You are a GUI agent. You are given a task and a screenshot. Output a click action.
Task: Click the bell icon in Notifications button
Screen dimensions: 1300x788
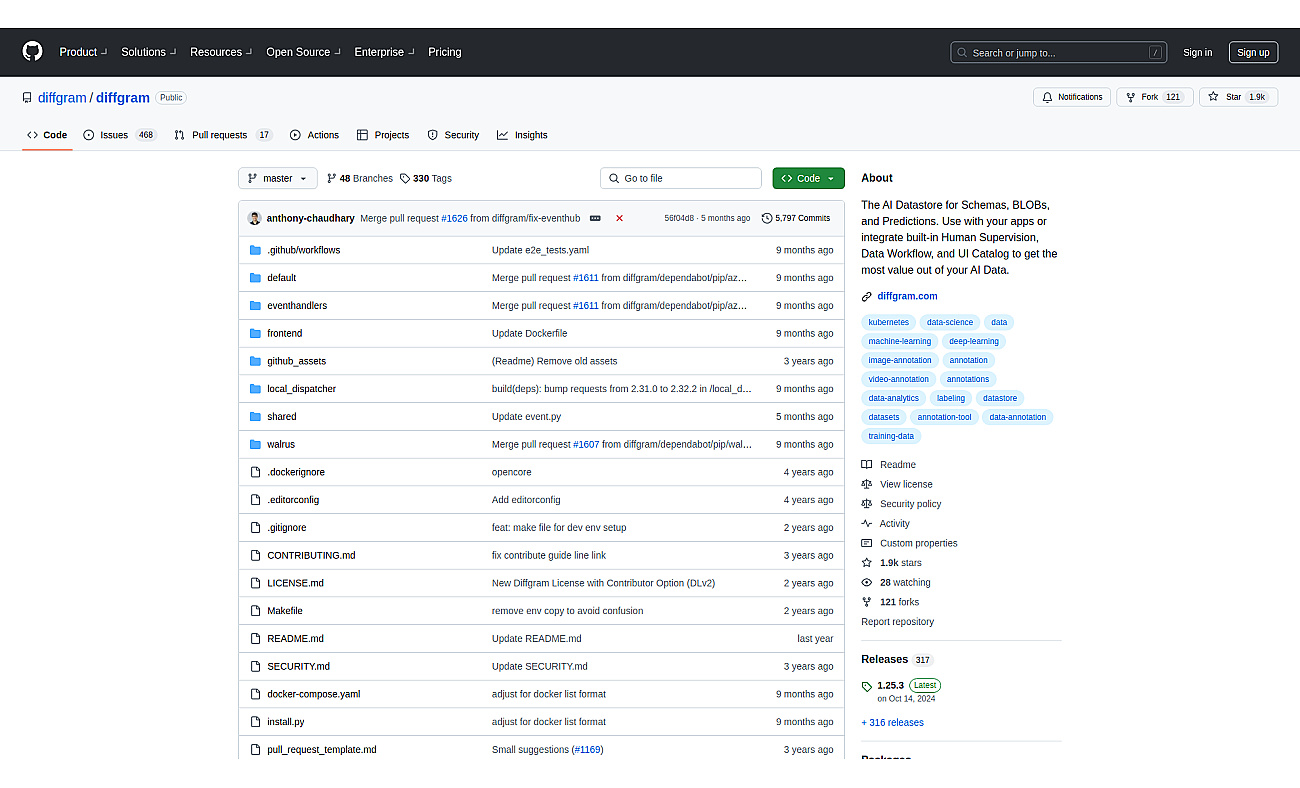pyautogui.click(x=1047, y=97)
